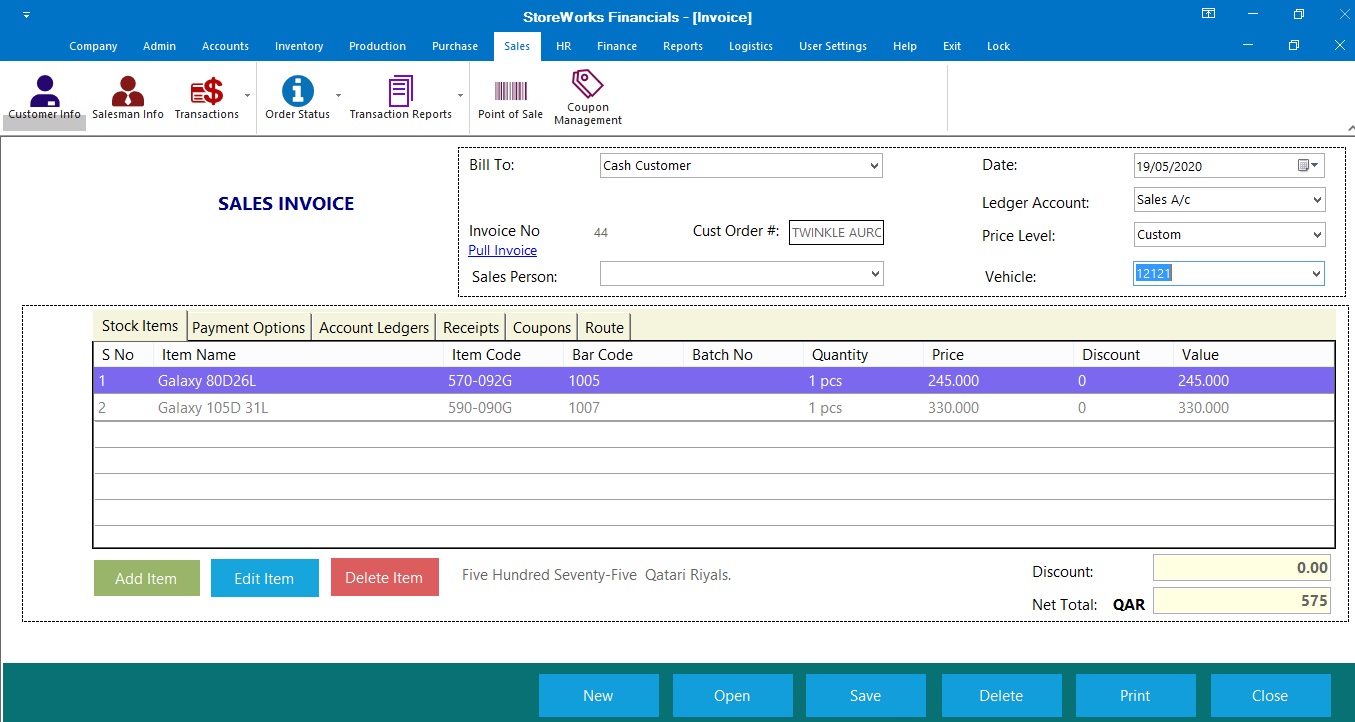The width and height of the screenshot is (1355, 722).
Task: Click Net Total amount field
Action: 1242,600
